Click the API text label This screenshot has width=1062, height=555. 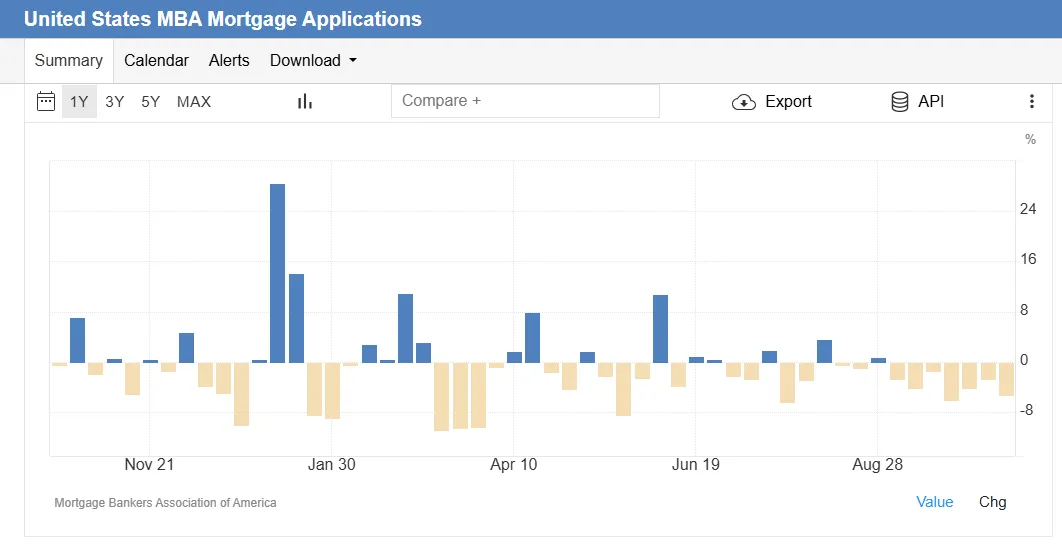(931, 102)
